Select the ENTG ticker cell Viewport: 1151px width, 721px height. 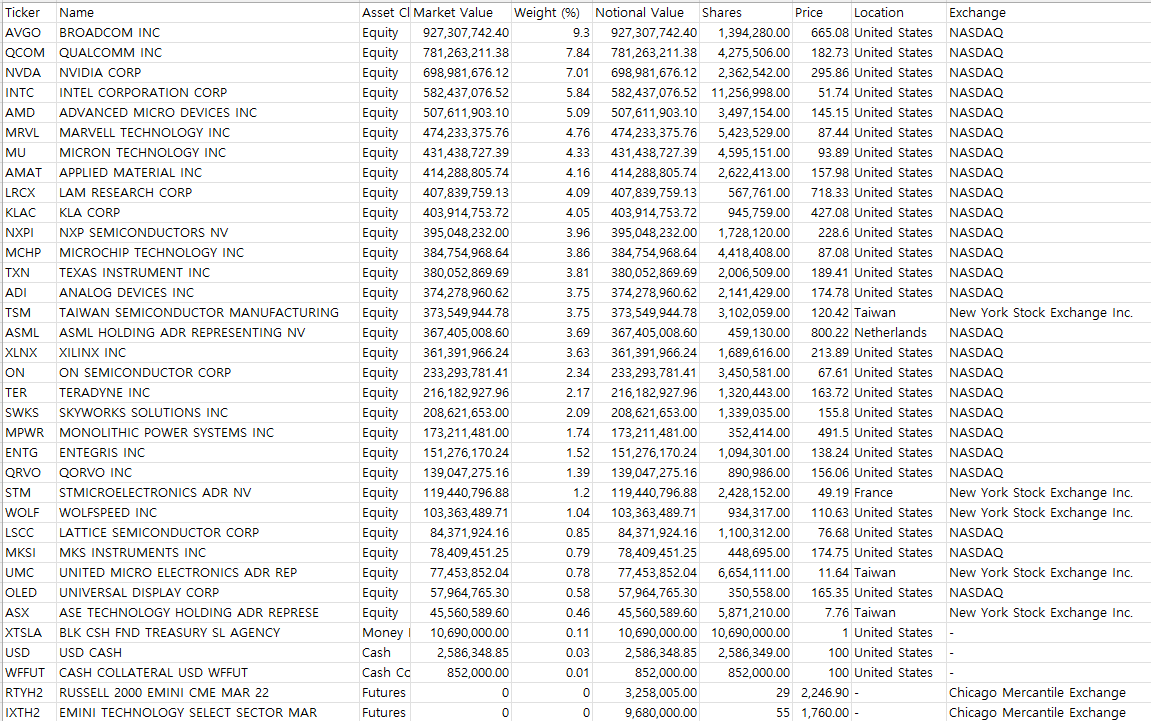[x=29, y=453]
